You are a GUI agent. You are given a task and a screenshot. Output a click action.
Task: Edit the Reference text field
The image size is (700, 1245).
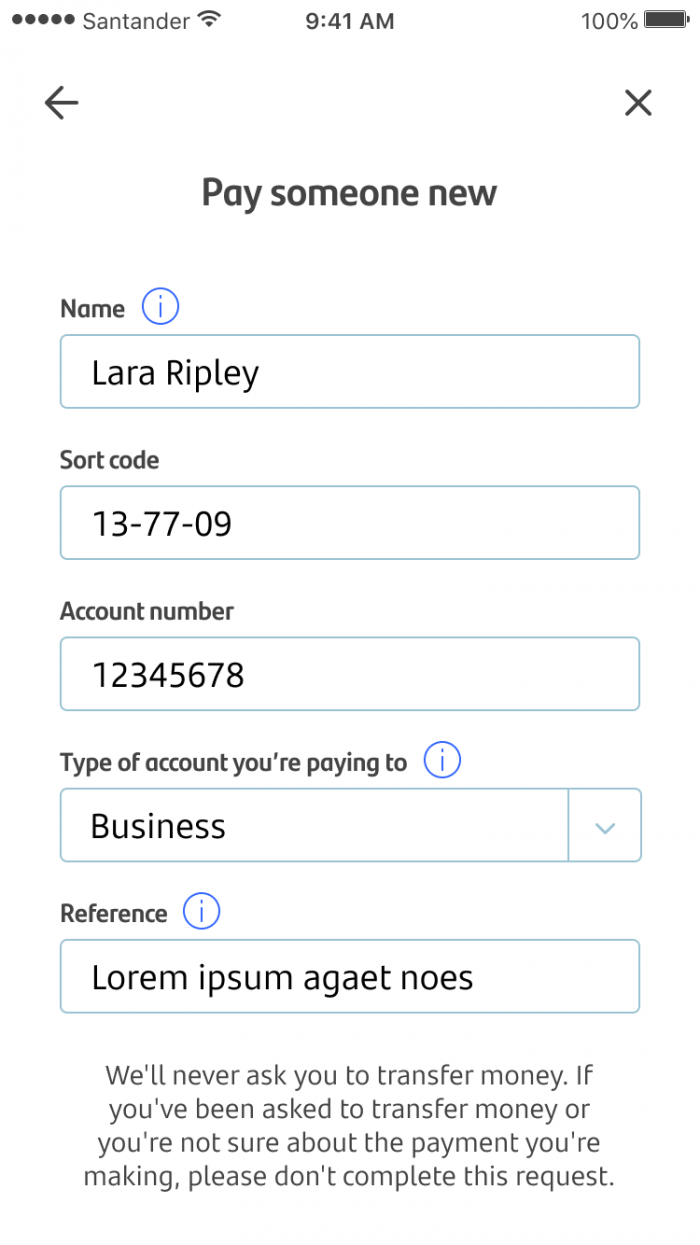(350, 976)
